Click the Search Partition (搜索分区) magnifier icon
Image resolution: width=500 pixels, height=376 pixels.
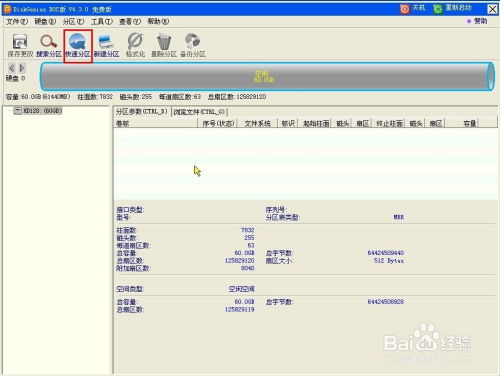pyautogui.click(x=49, y=45)
